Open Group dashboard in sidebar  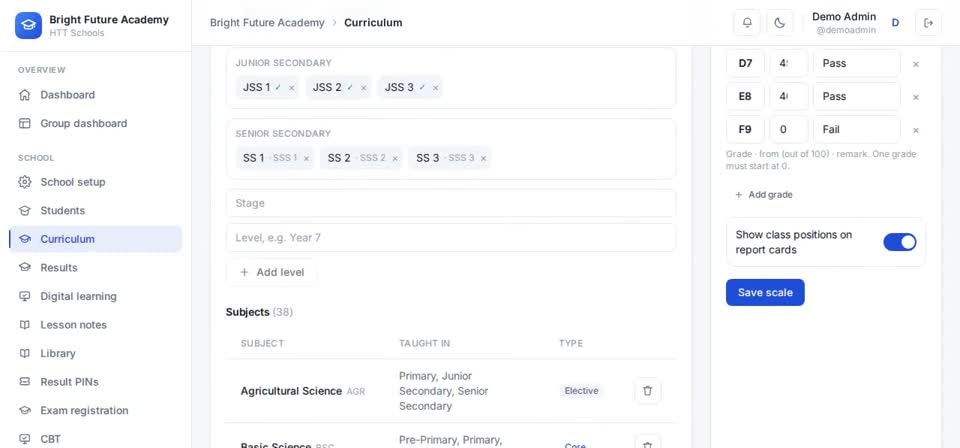[96, 123]
